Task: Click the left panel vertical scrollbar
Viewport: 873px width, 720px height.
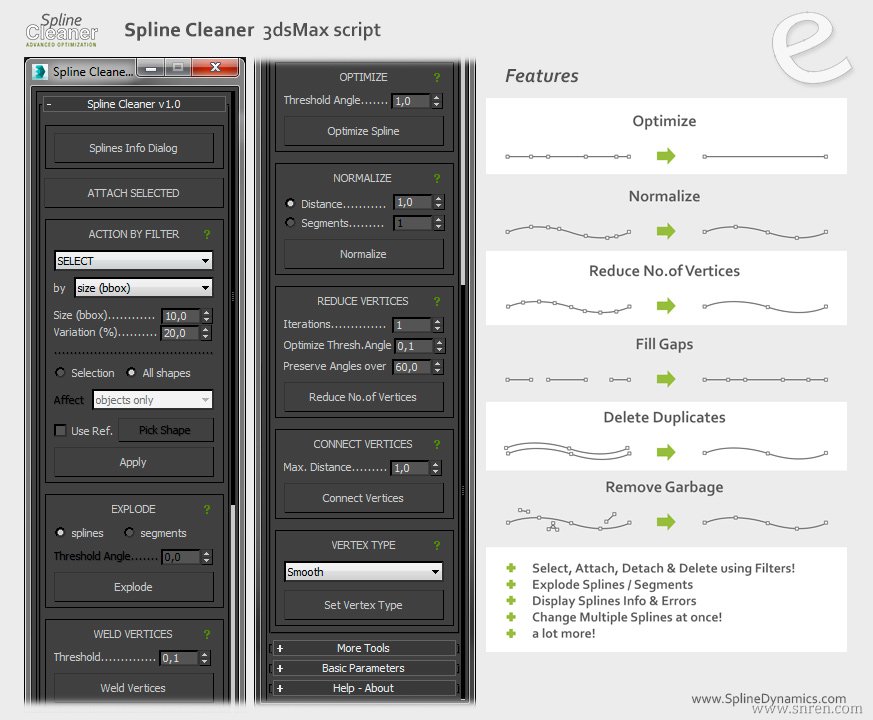Action: [233, 298]
